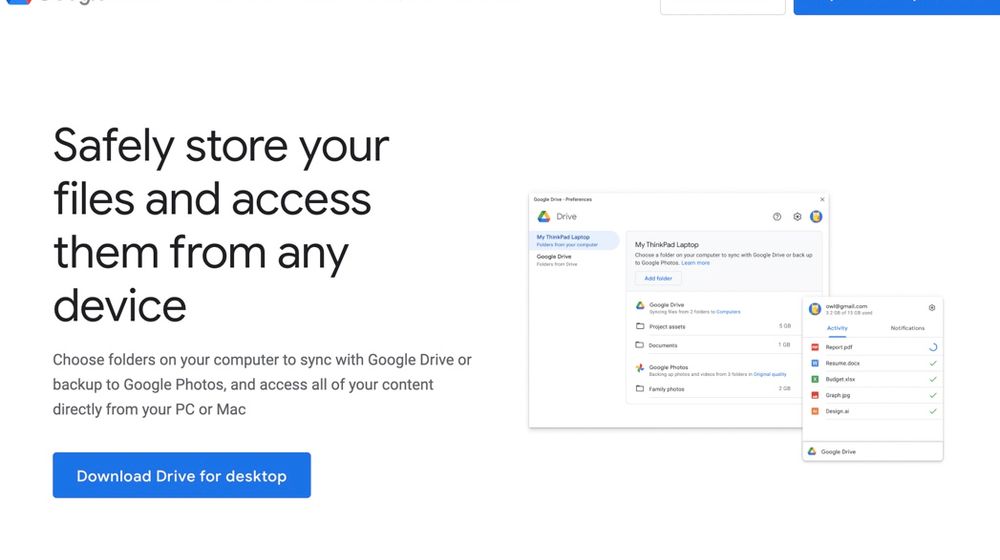This screenshot has width=1000, height=560.
Task: Click the Google Photos pinwheel icon
Action: pos(640,368)
